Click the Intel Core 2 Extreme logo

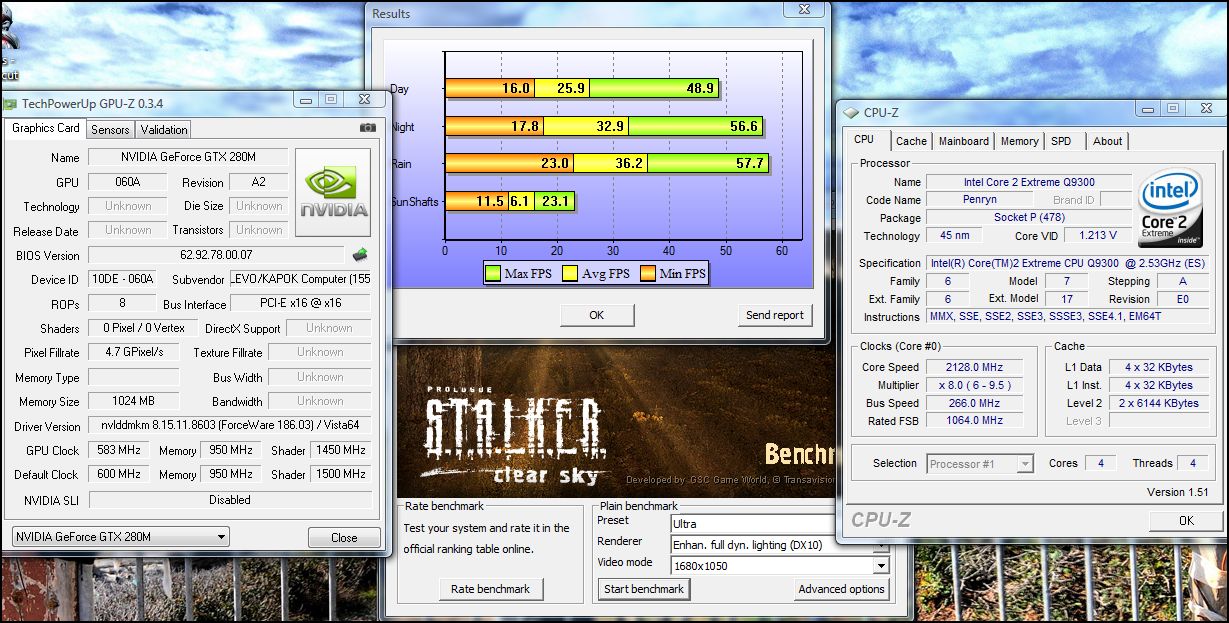(x=1169, y=208)
